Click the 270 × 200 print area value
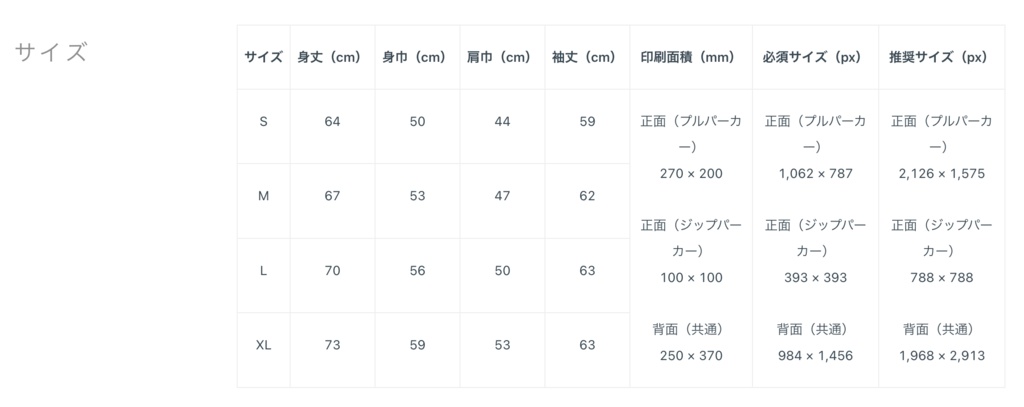Image resolution: width=1024 pixels, height=407 pixels. point(691,174)
